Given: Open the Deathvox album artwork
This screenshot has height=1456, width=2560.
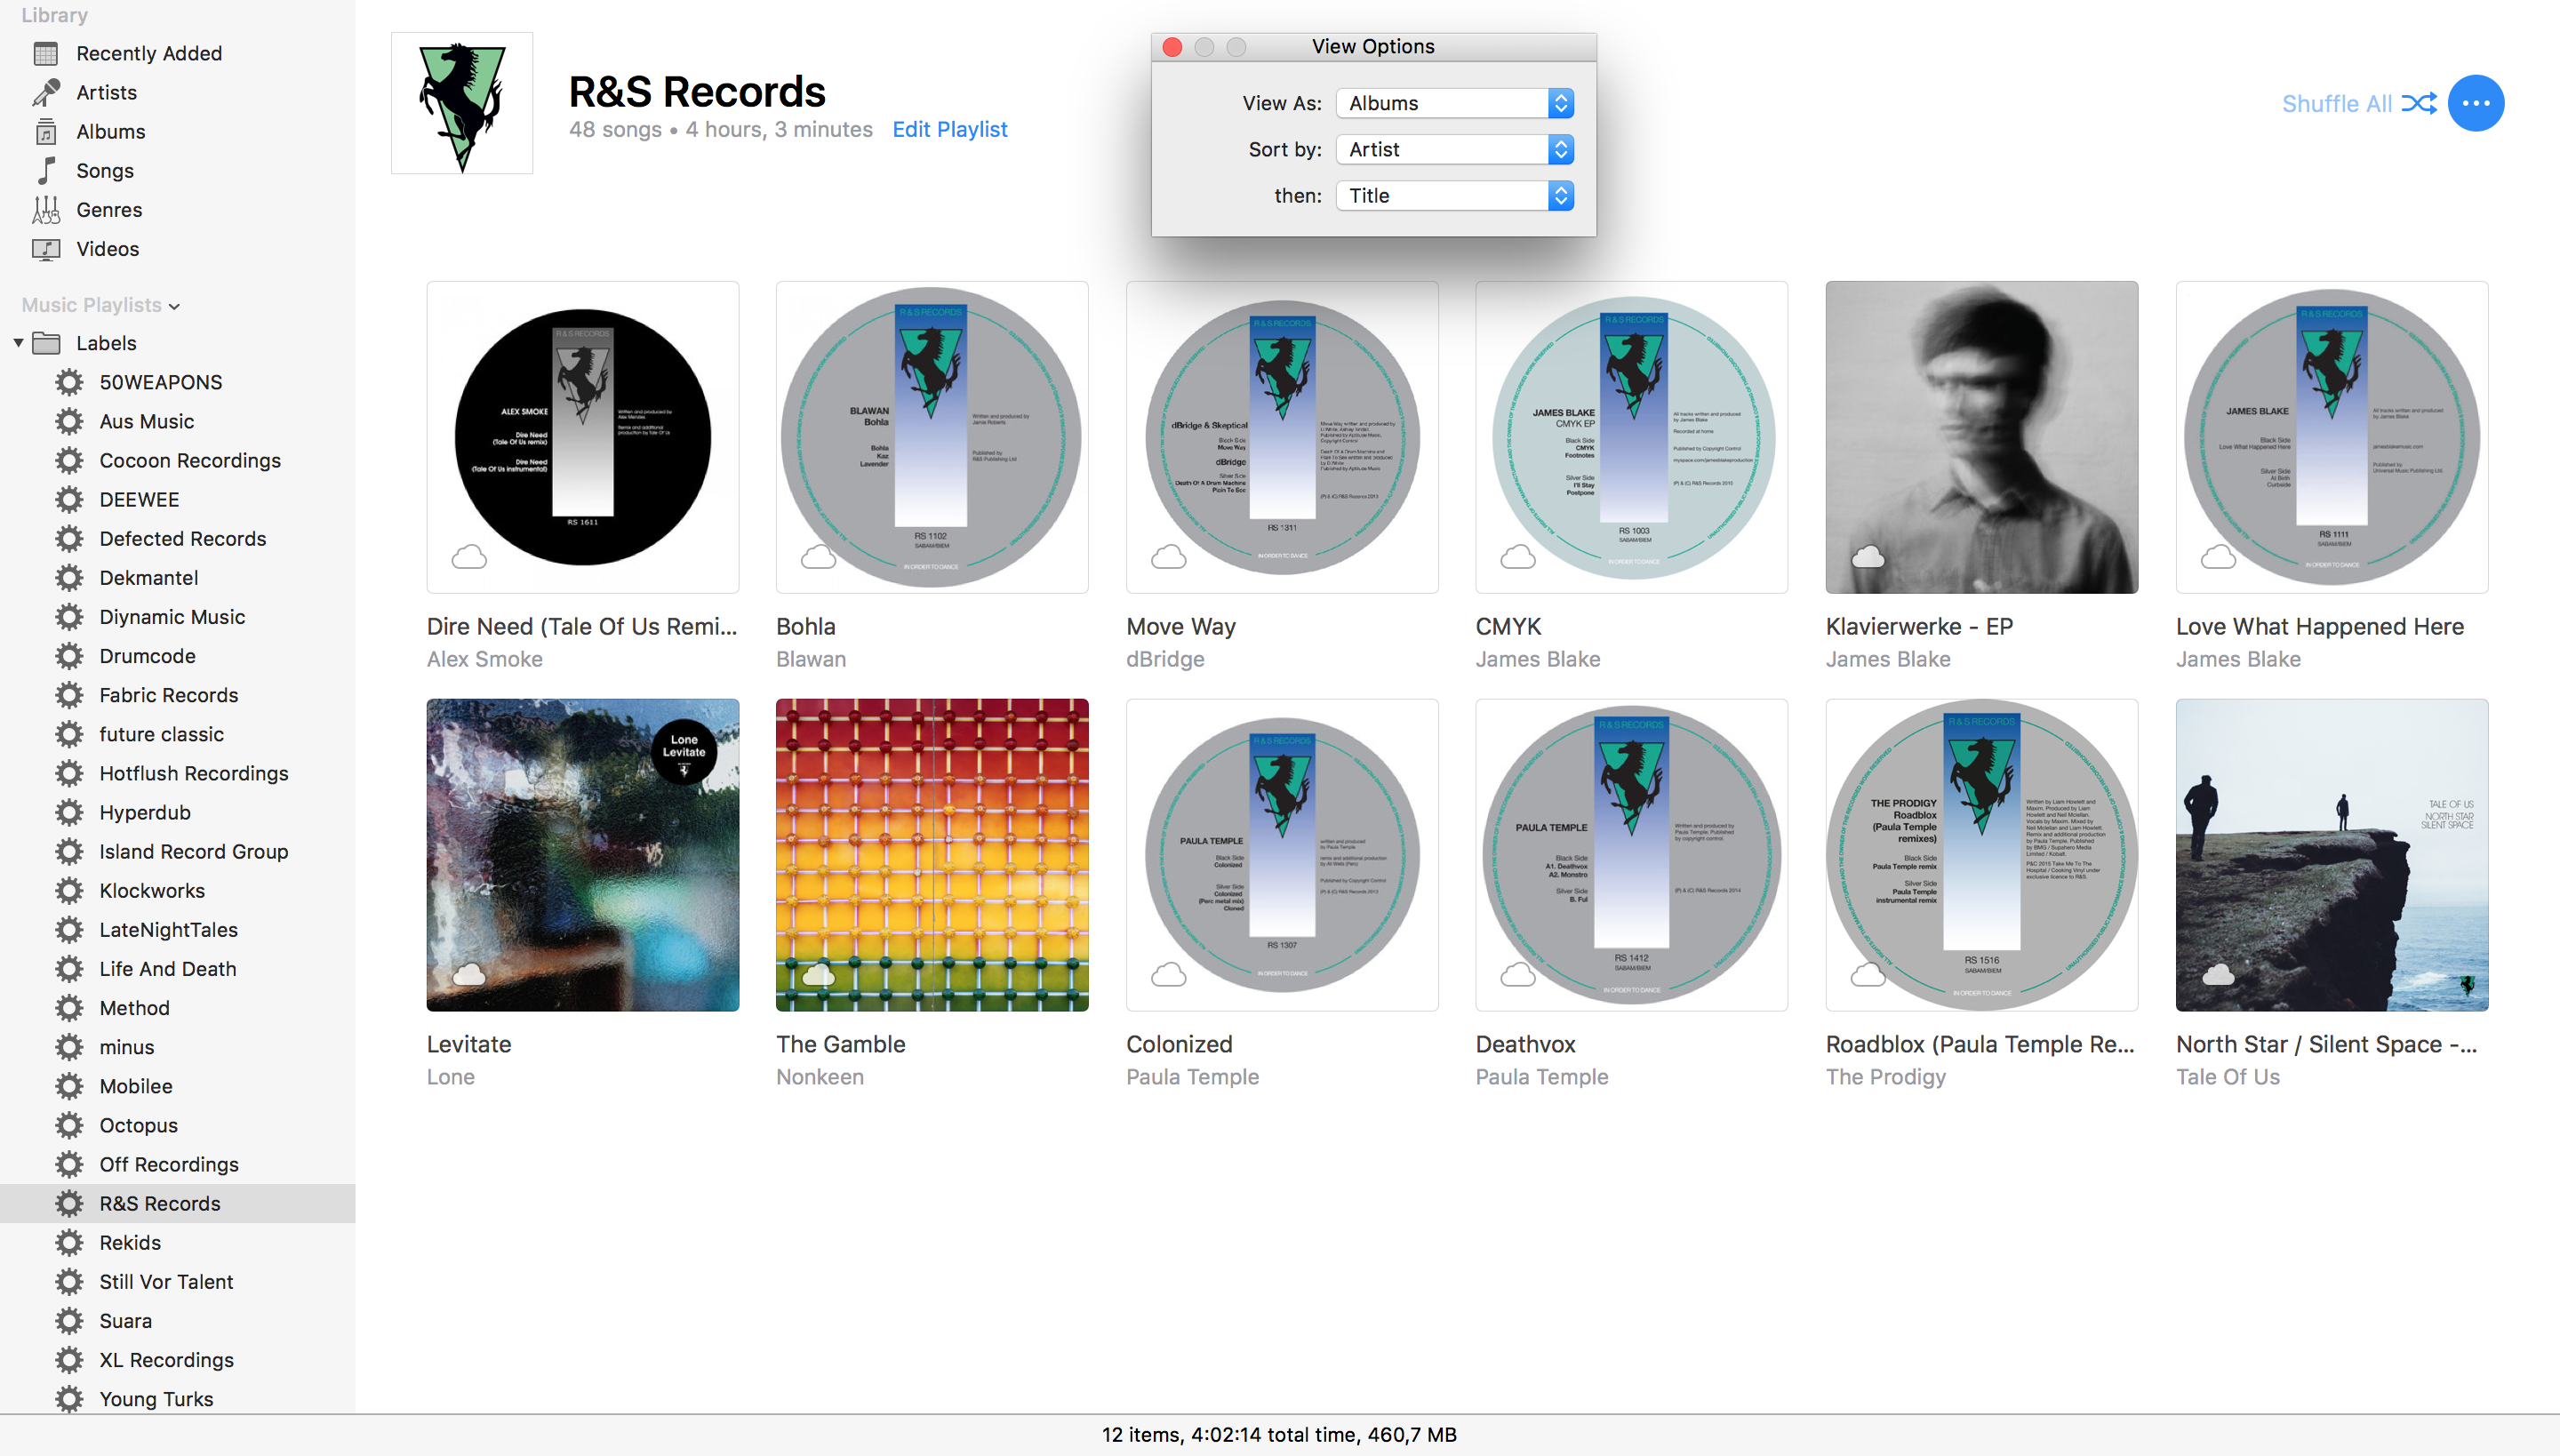Looking at the screenshot, I should pyautogui.click(x=1632, y=855).
